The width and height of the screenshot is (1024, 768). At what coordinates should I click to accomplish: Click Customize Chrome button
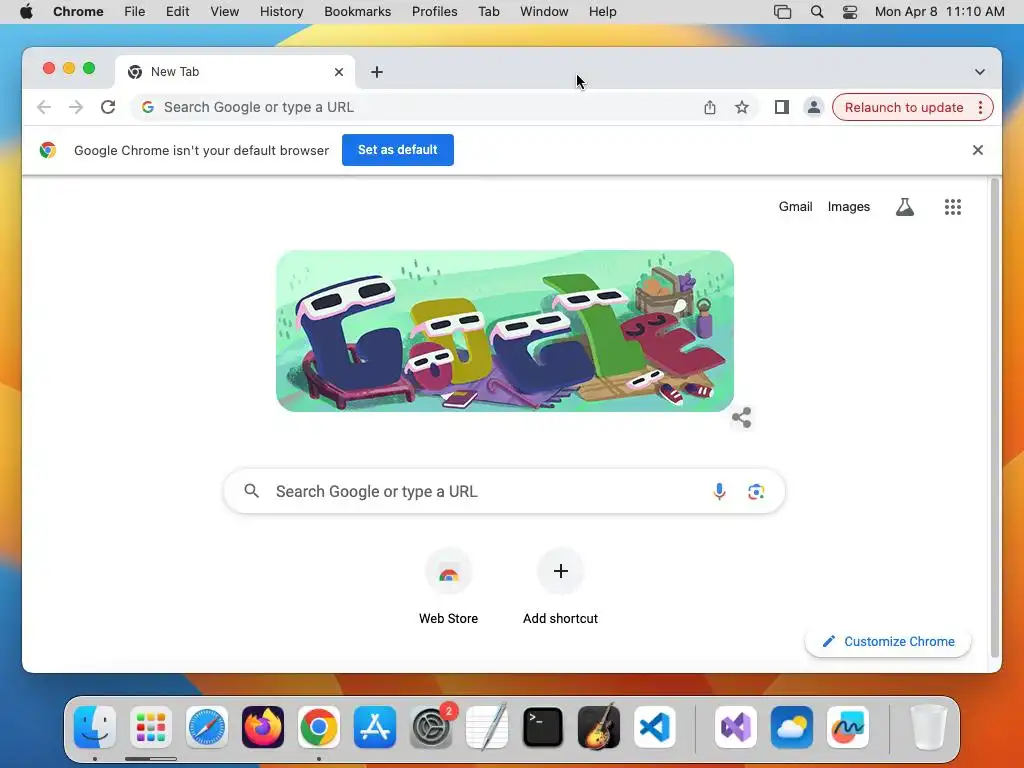coord(888,641)
